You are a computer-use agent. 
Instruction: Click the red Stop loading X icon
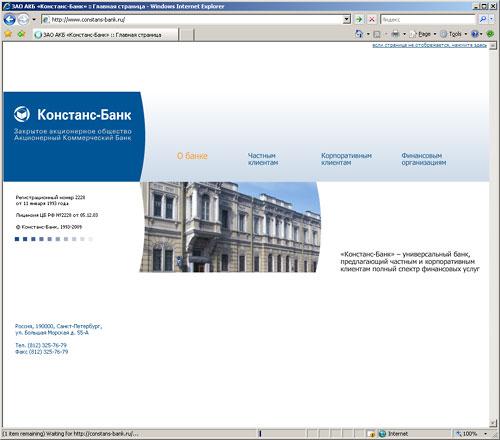372,20
